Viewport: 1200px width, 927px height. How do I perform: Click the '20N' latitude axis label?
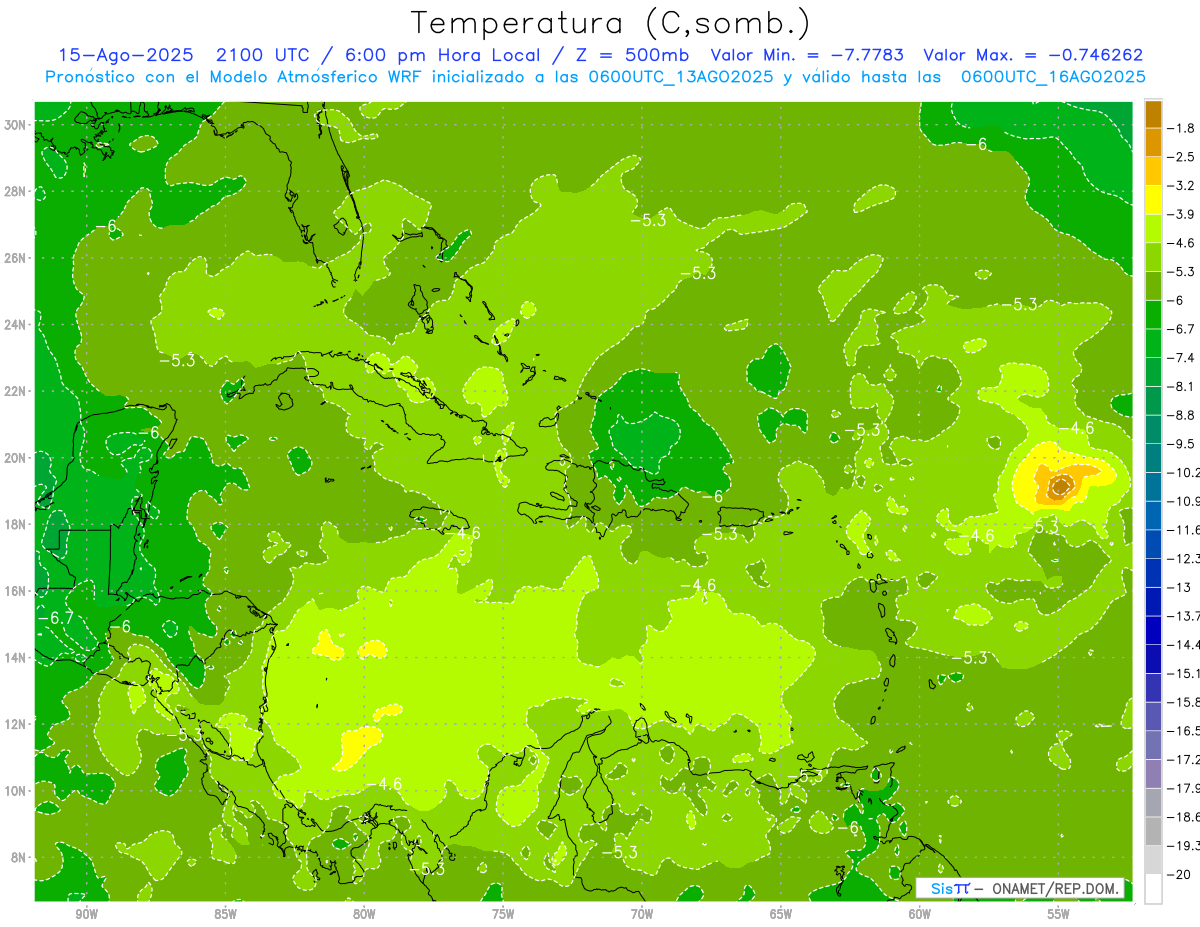15,458
